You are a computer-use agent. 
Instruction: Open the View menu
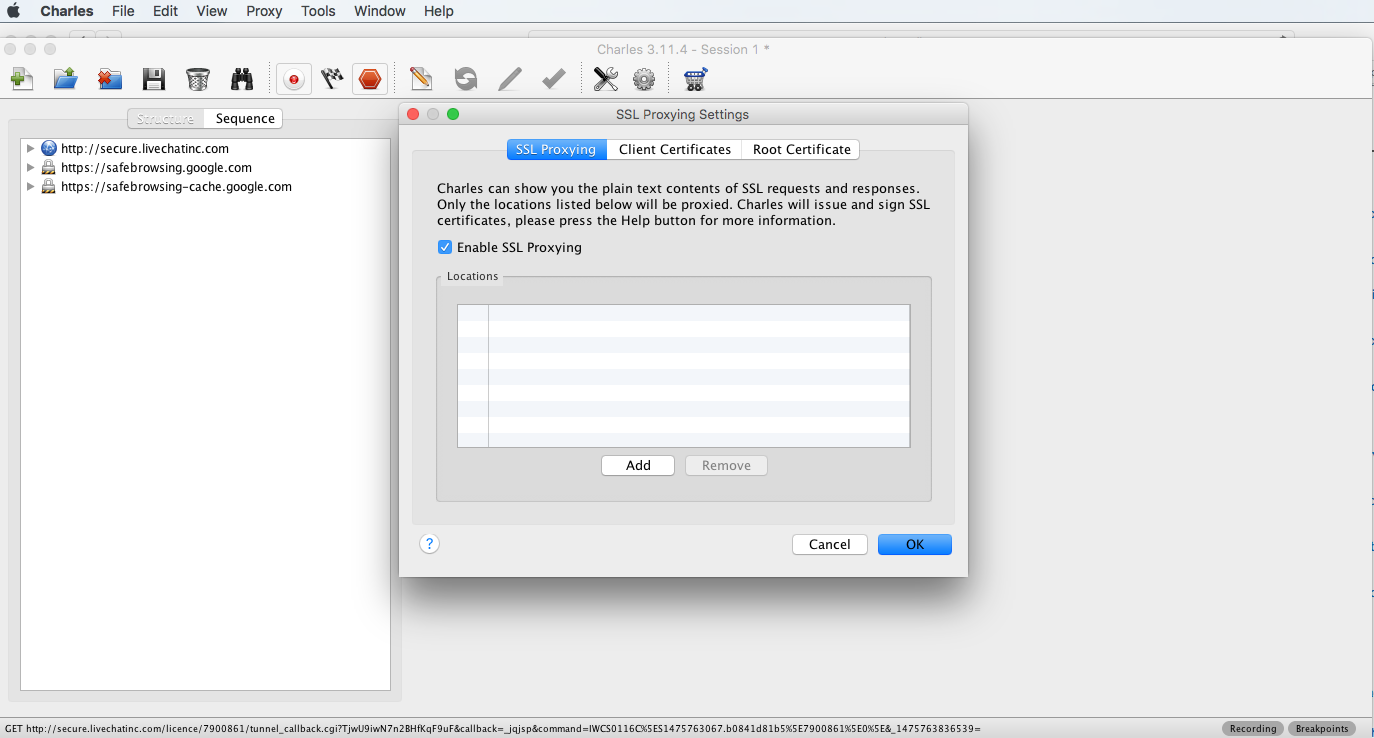tap(212, 11)
